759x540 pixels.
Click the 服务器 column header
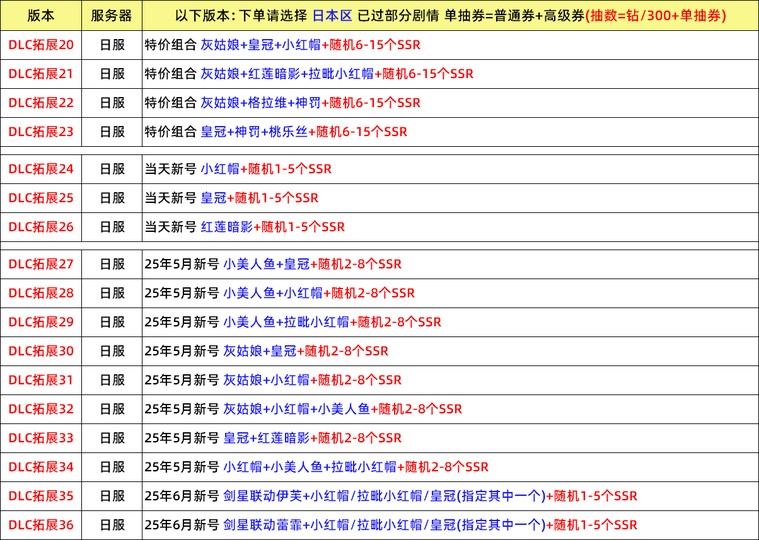tap(112, 15)
